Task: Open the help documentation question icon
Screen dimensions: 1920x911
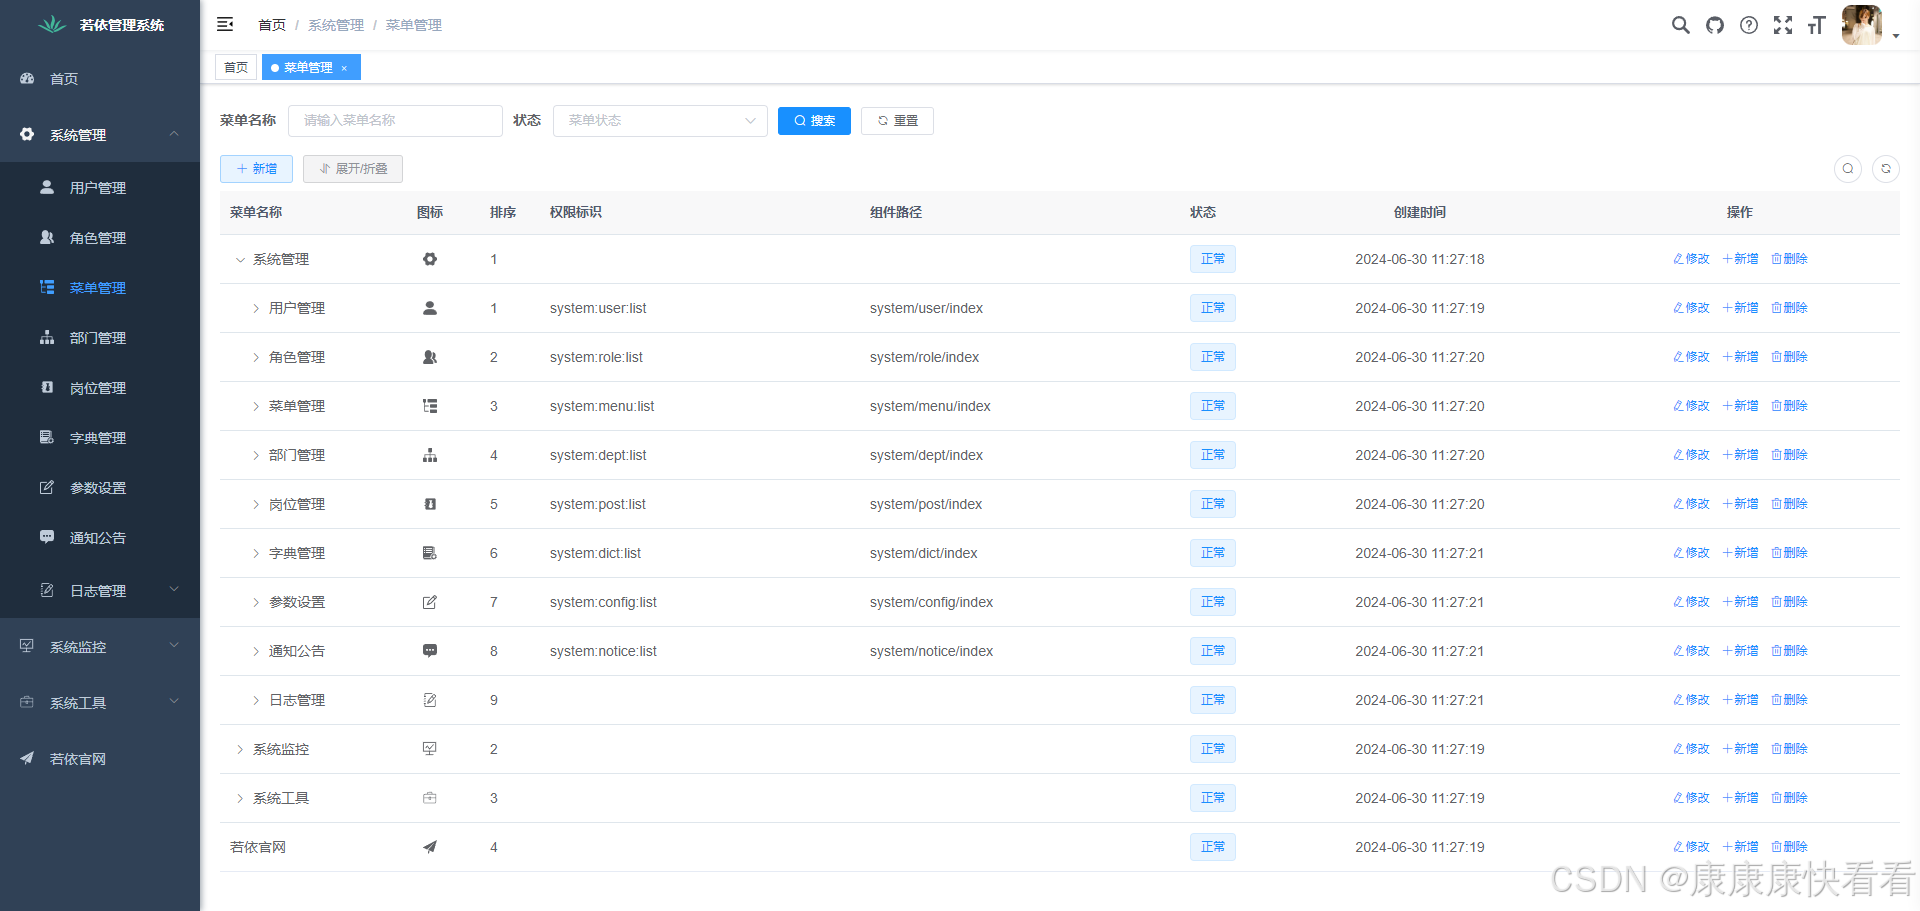Action: (1749, 25)
